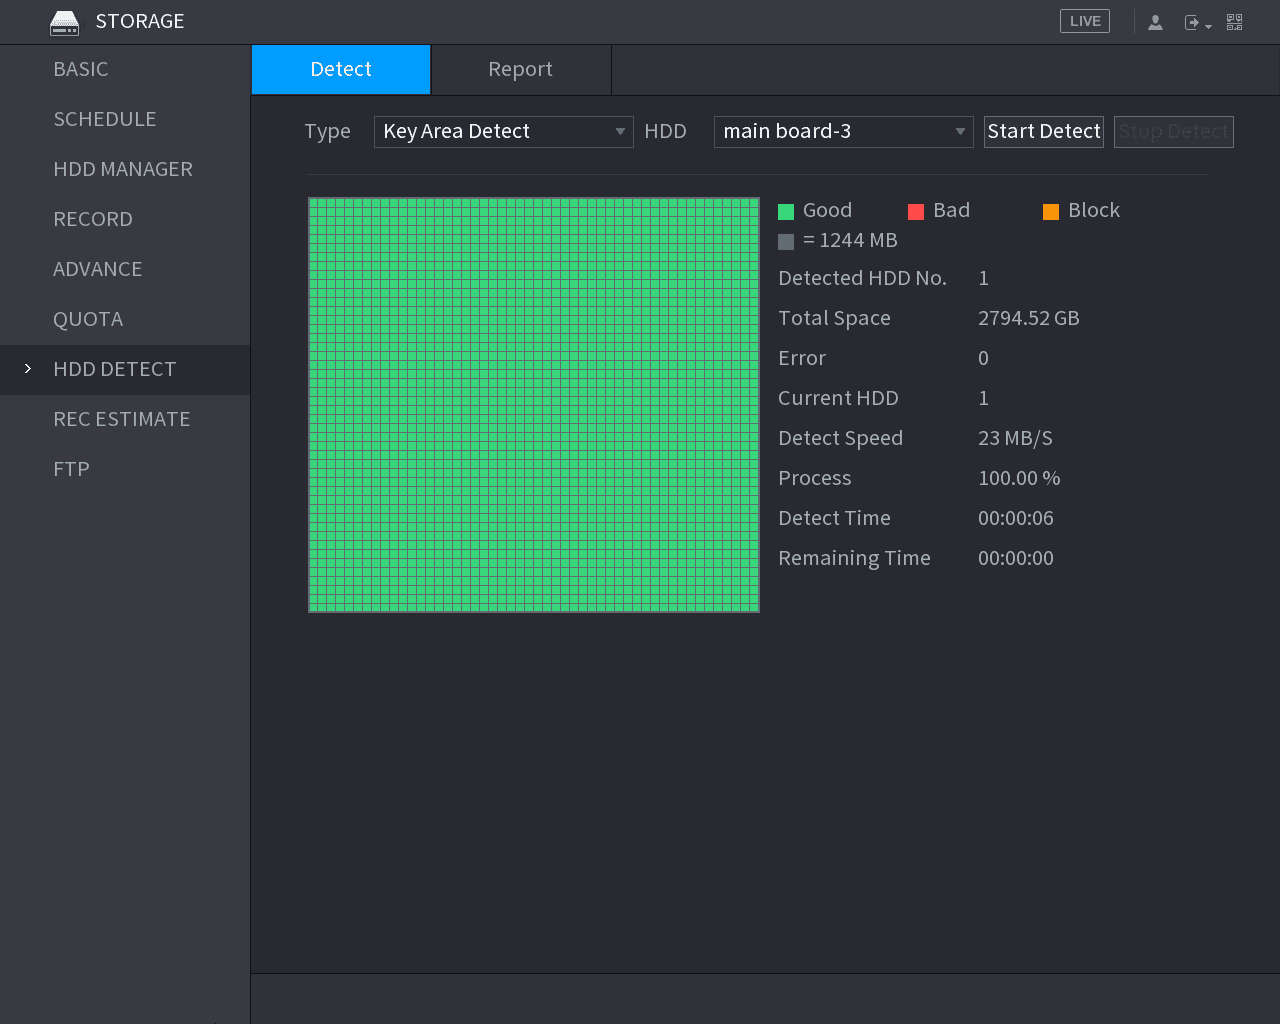Open the logout menu icon

tap(1197, 22)
